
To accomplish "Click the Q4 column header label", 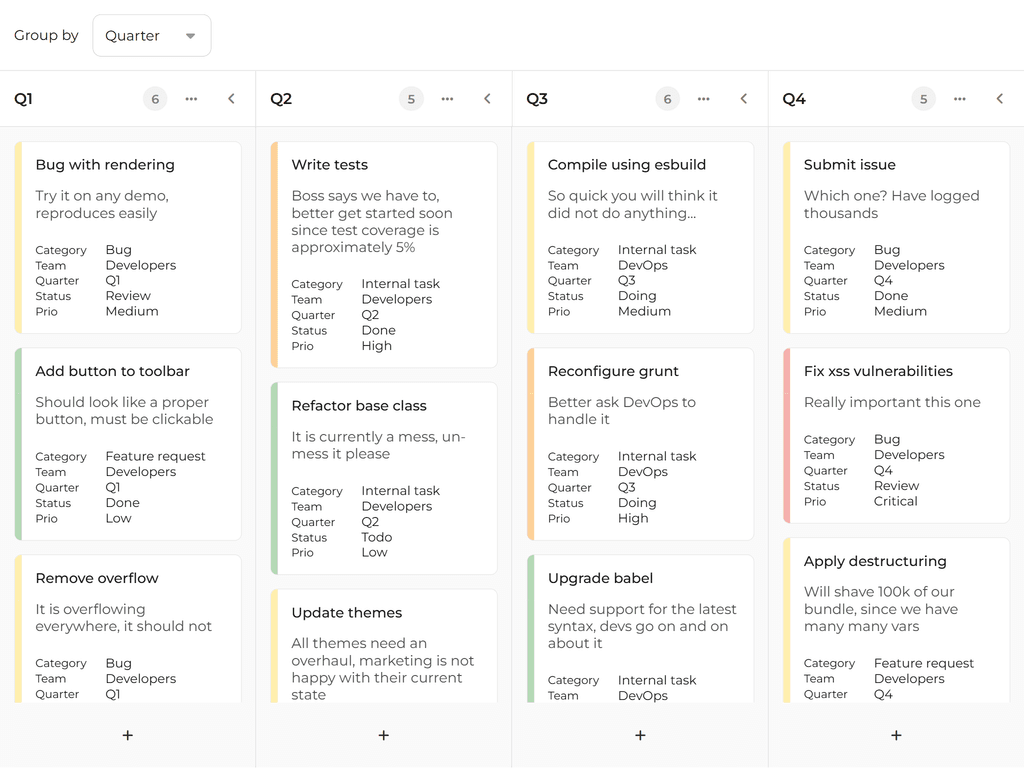I will click(x=794, y=98).
